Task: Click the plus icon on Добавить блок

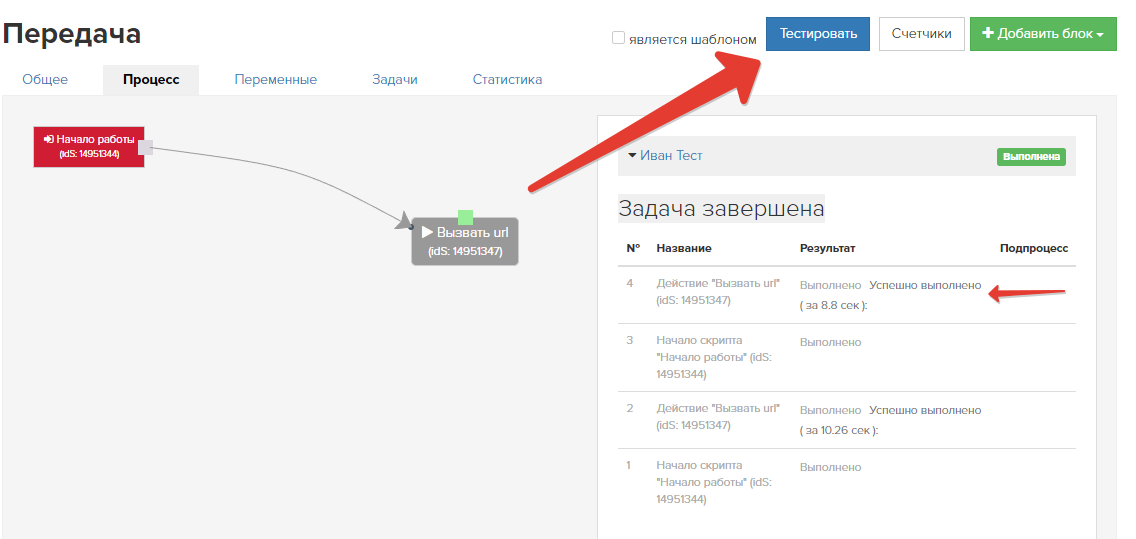Action: tap(987, 33)
